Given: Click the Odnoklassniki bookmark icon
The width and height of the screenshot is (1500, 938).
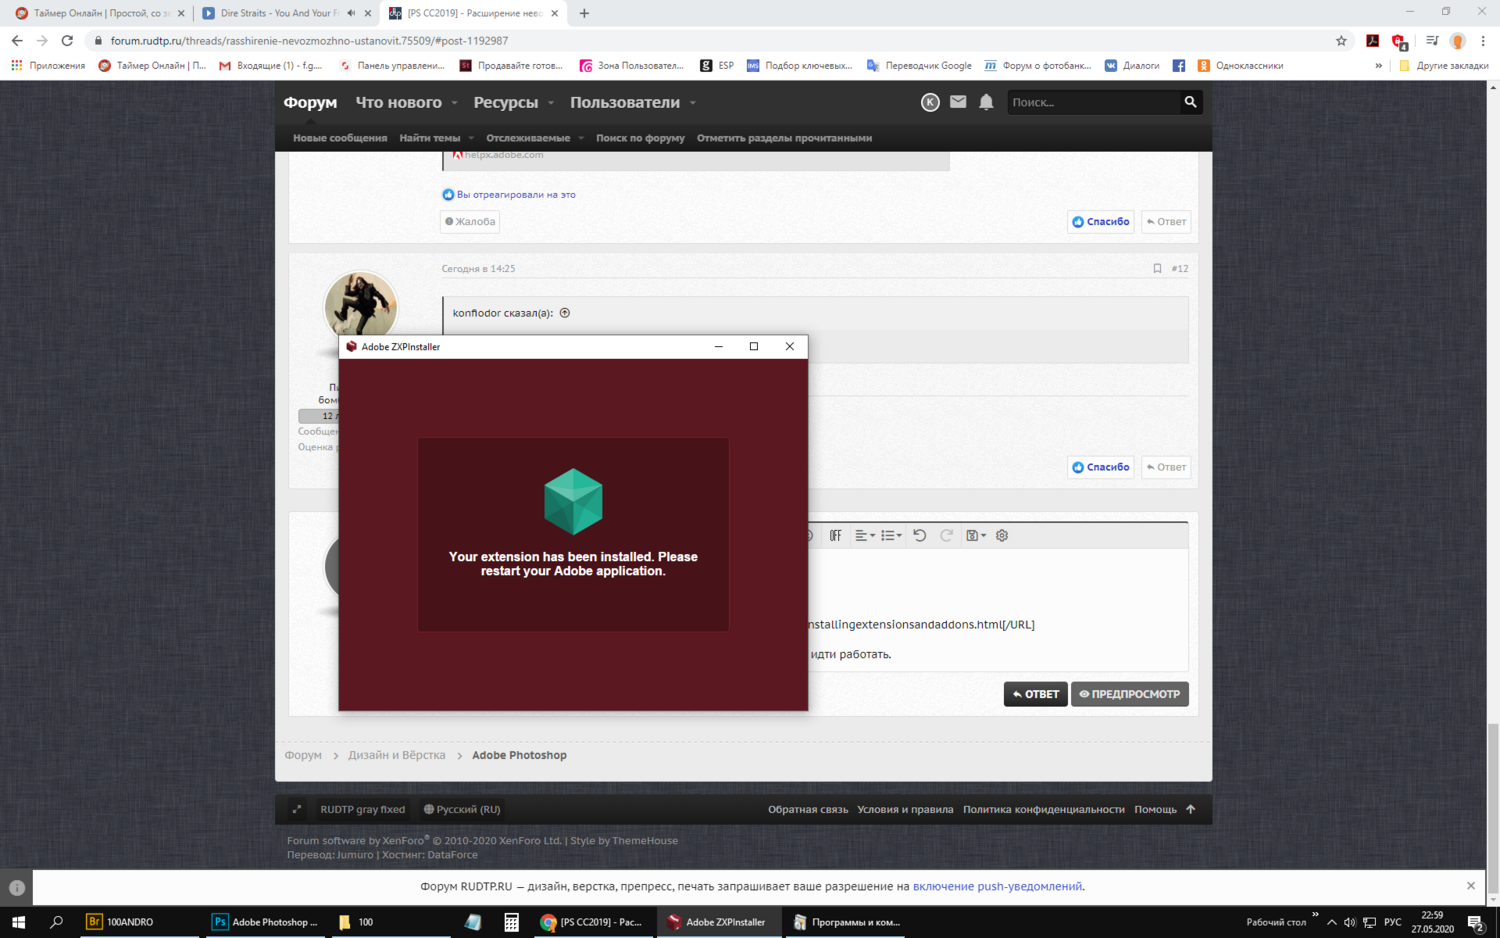Looking at the screenshot, I should point(1204,66).
